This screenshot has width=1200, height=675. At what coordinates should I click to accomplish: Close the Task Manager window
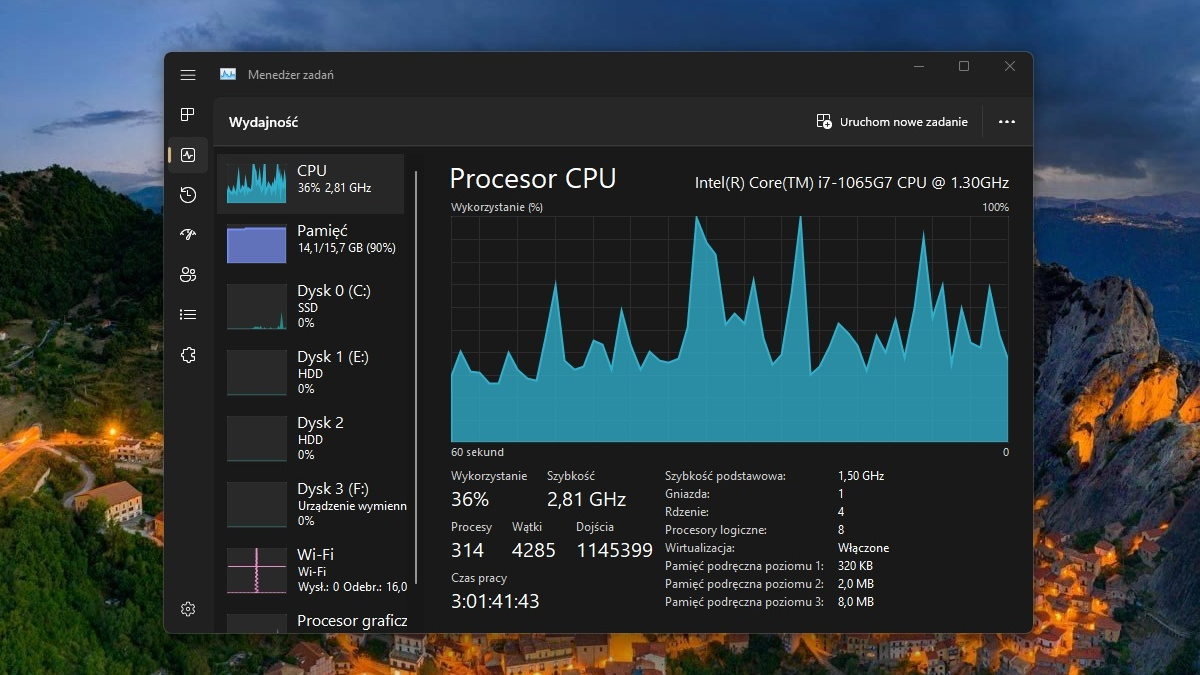click(x=1010, y=67)
